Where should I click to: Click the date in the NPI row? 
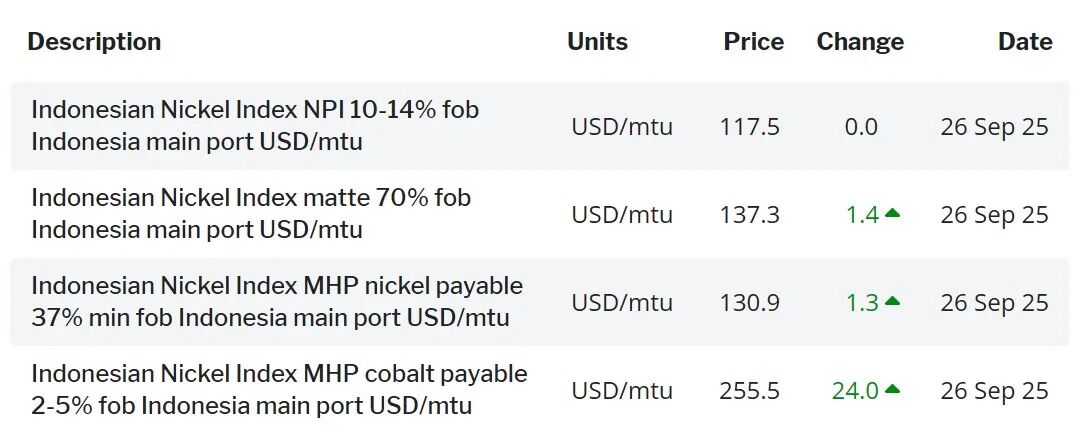click(994, 127)
